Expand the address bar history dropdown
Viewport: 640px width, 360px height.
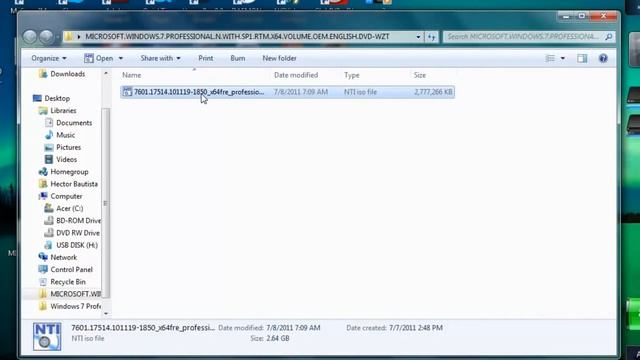click(x=418, y=37)
